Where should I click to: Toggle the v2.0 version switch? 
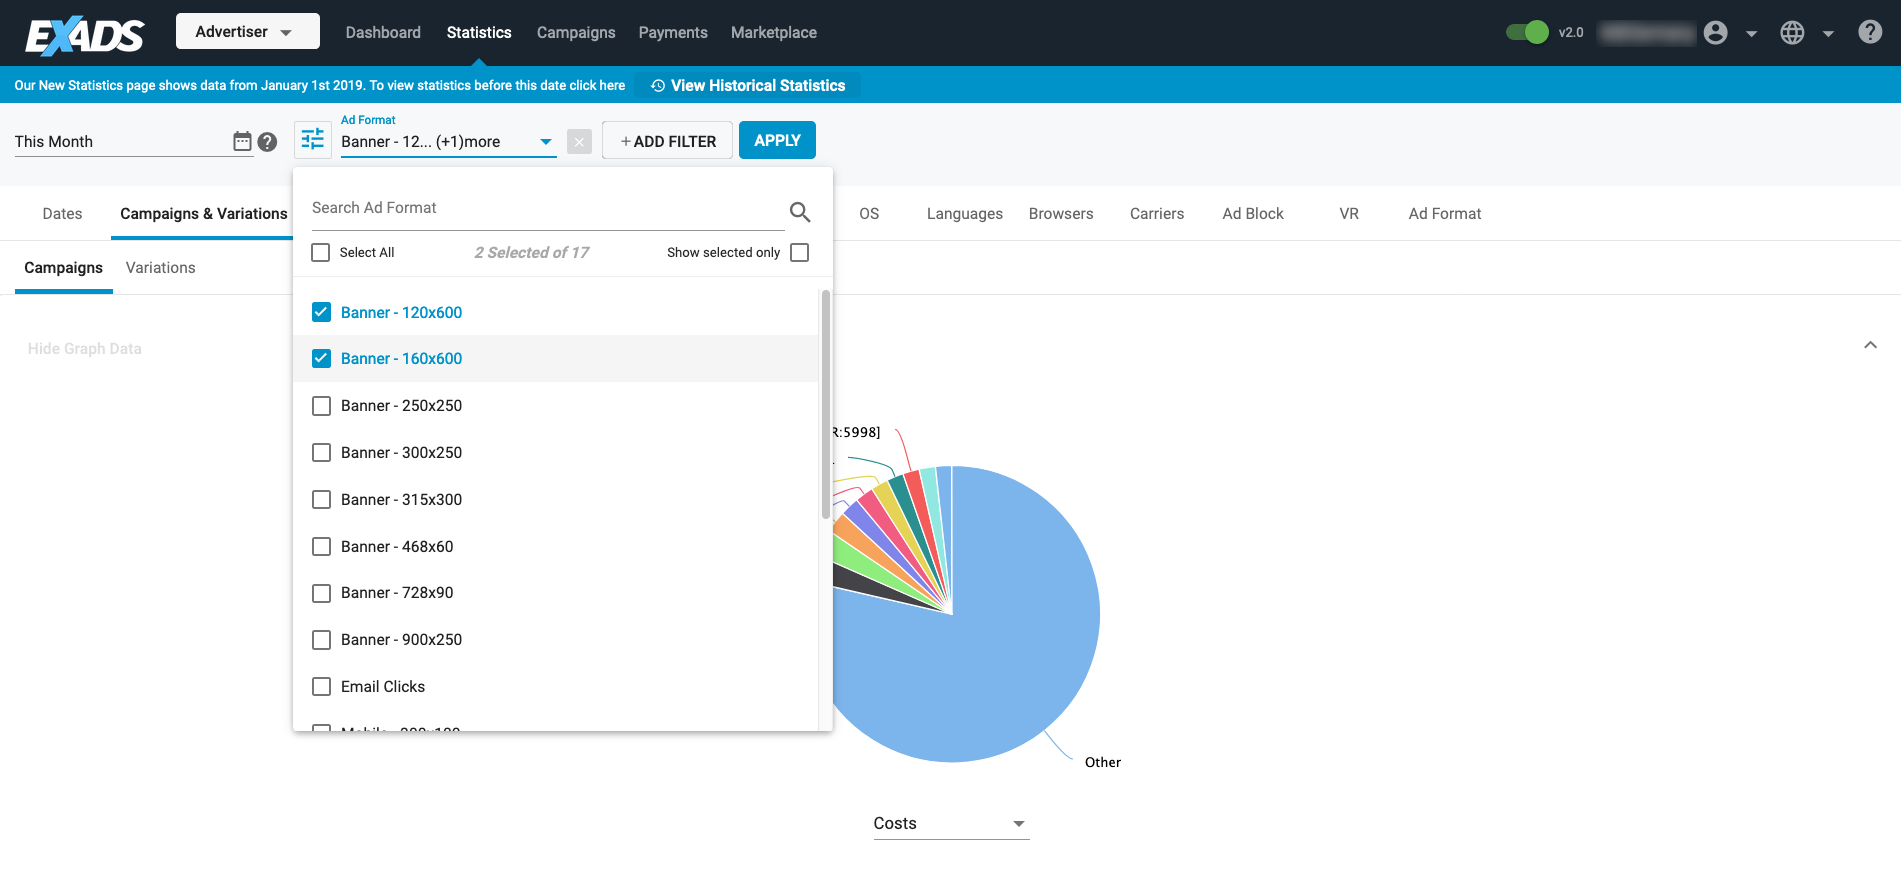[x=1527, y=32]
